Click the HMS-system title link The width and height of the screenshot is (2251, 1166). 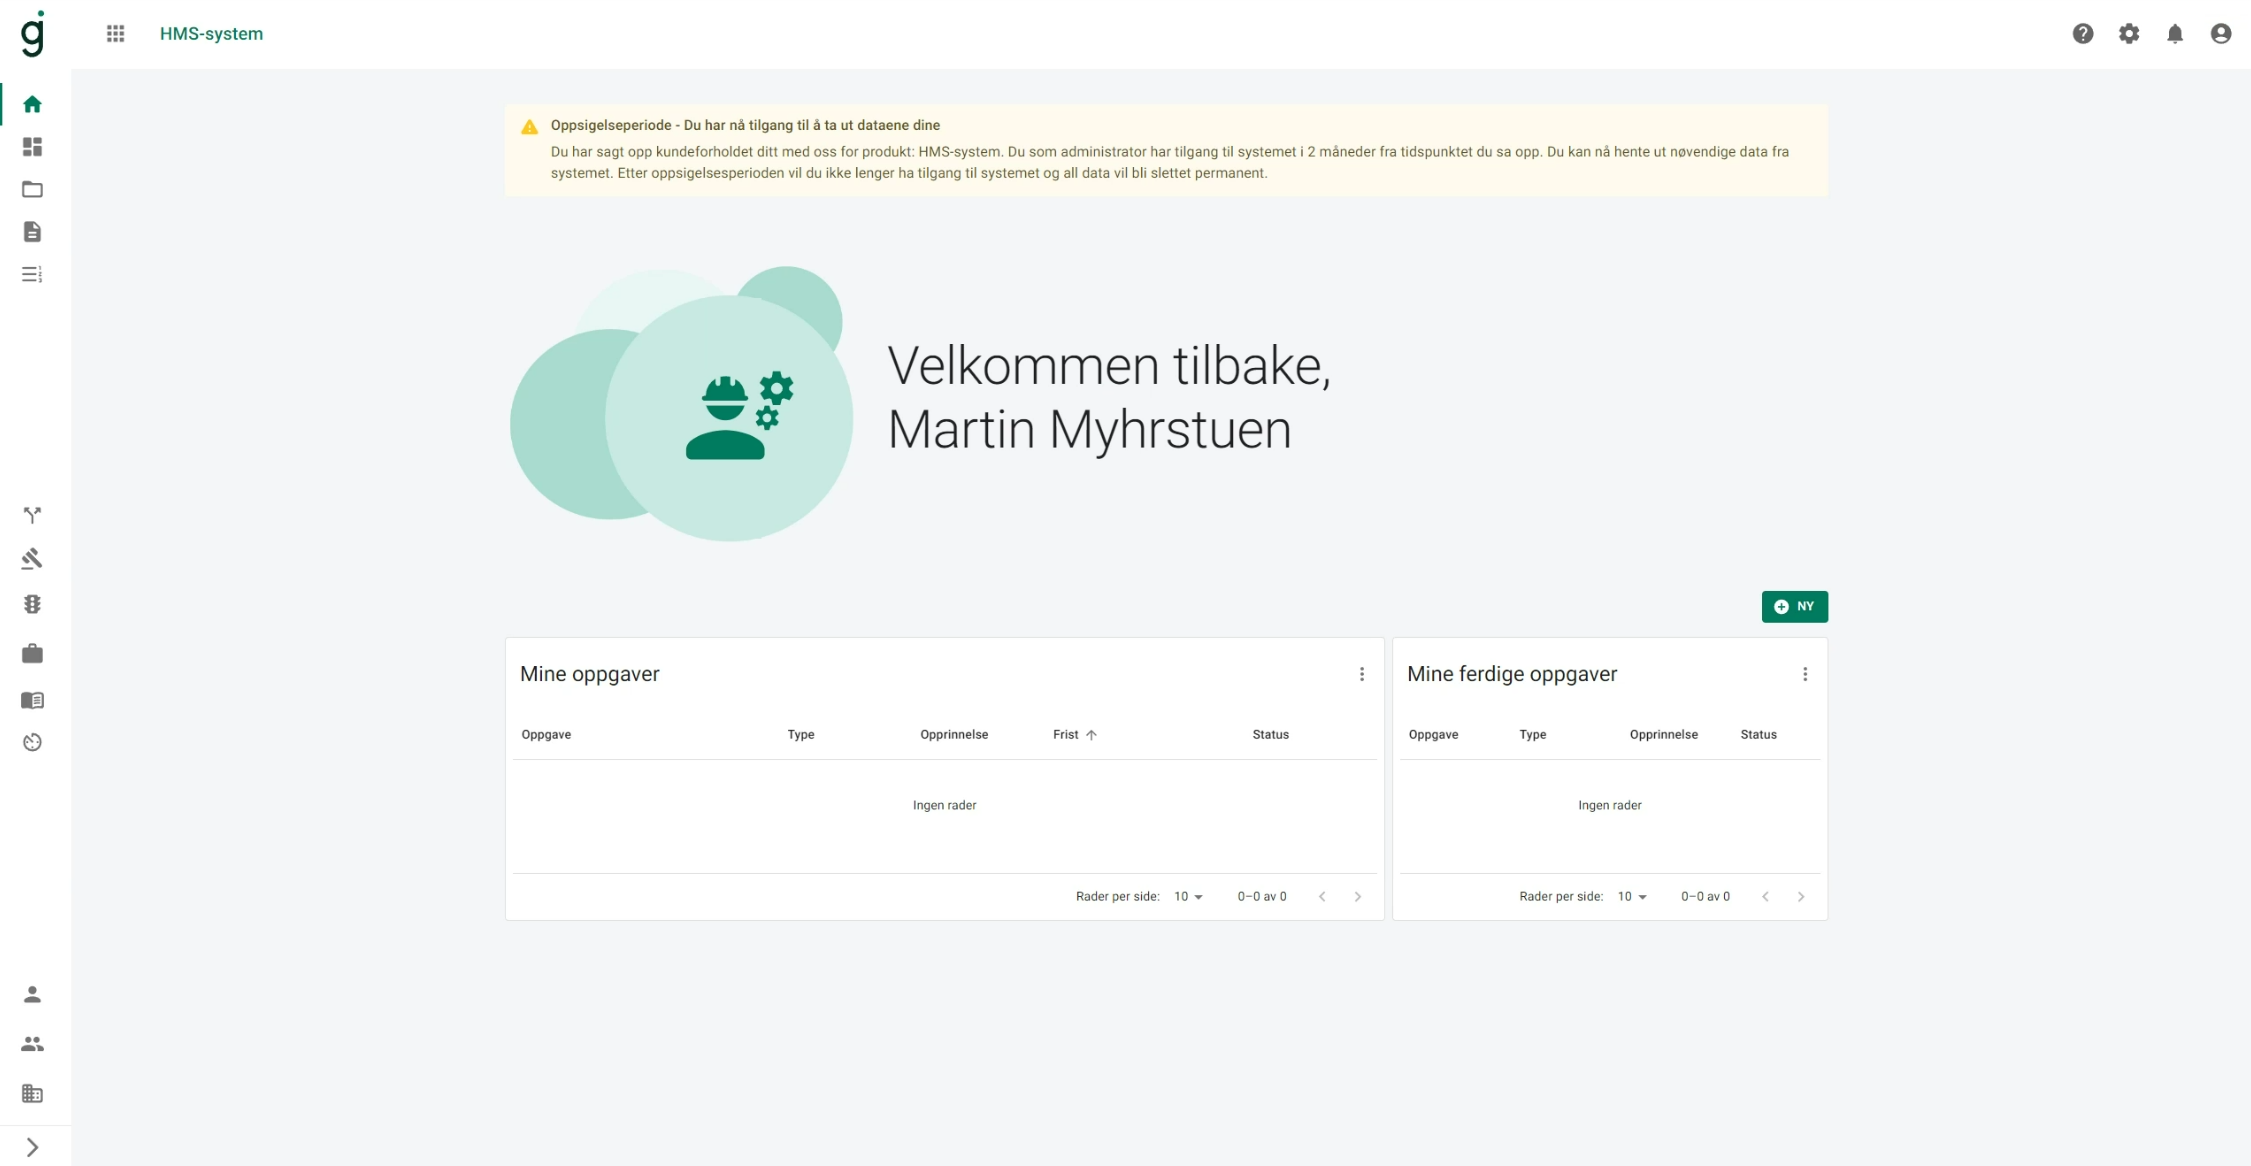click(x=211, y=34)
